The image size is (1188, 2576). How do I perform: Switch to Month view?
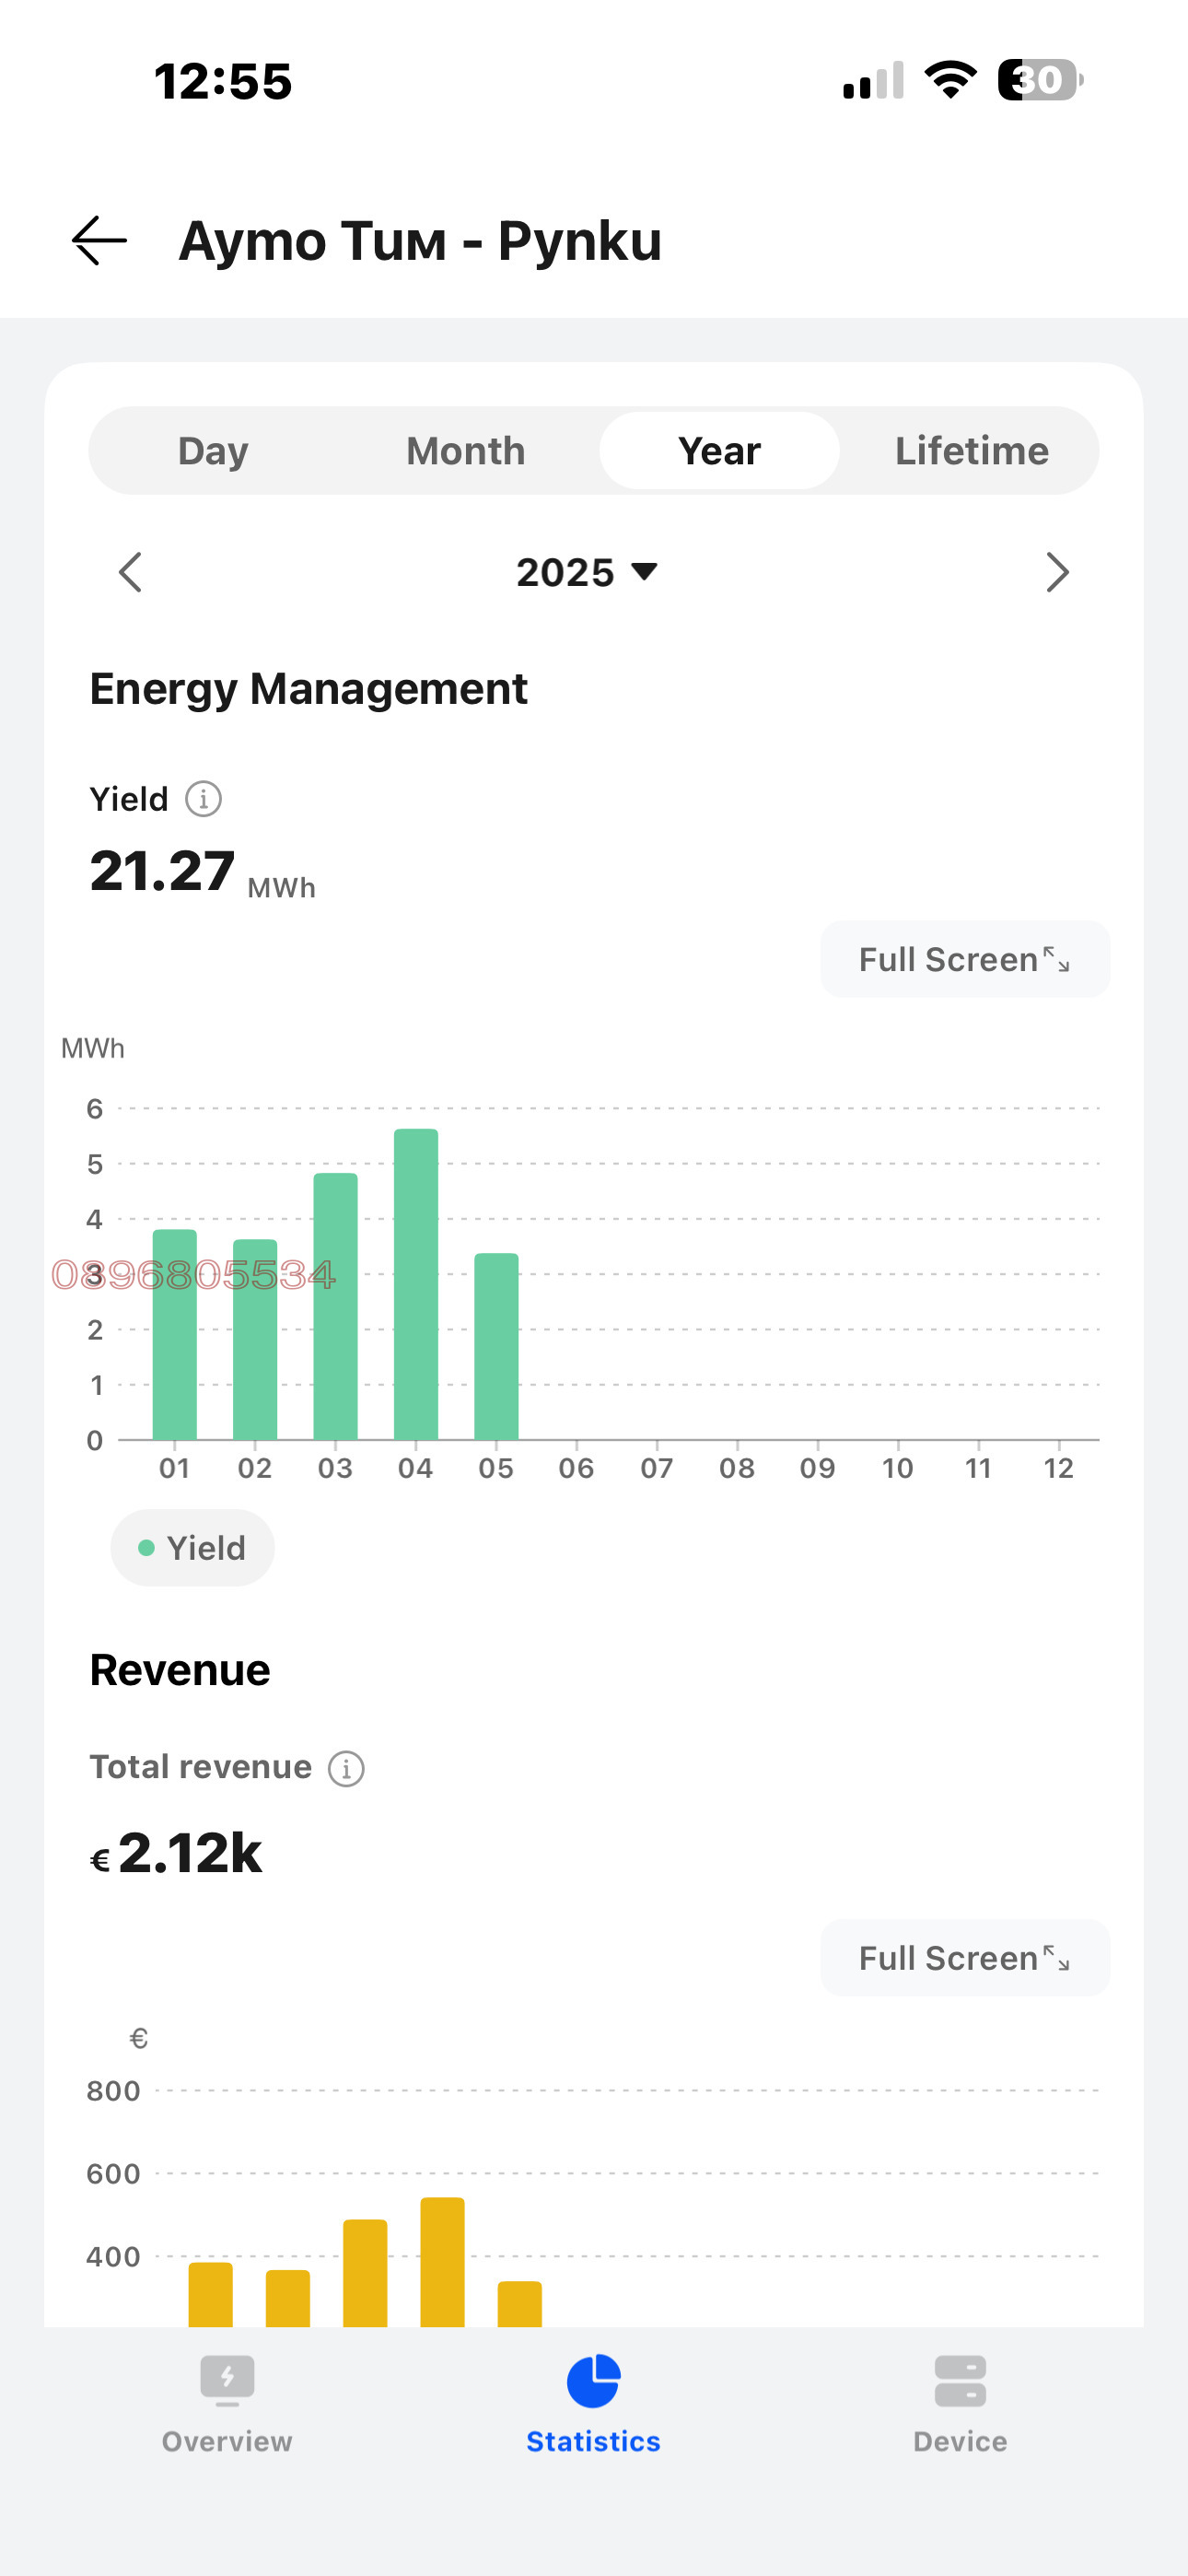[466, 451]
